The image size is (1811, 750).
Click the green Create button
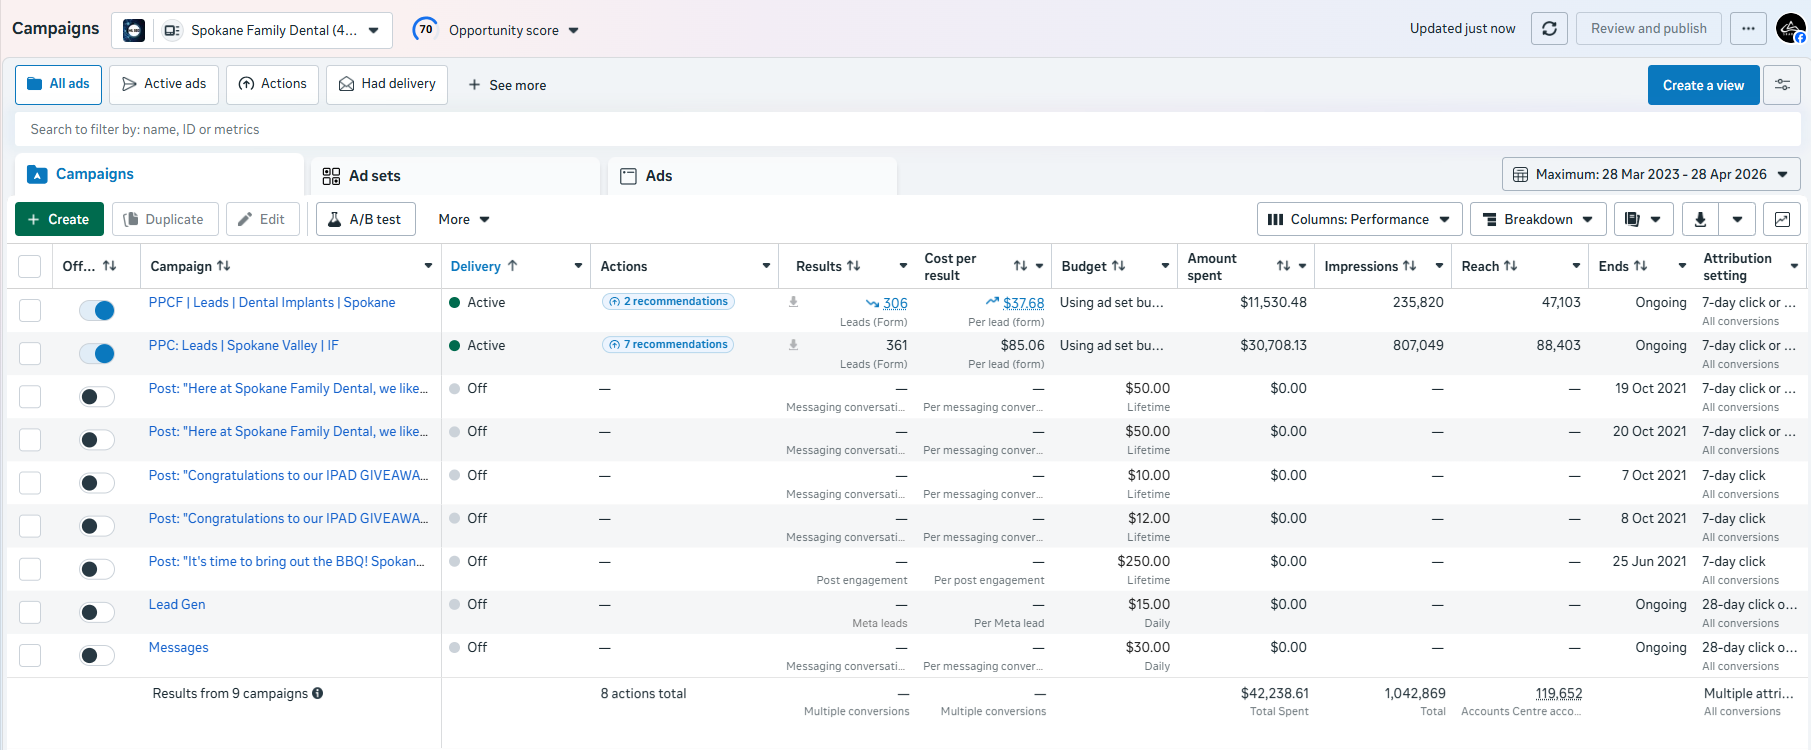(x=59, y=219)
